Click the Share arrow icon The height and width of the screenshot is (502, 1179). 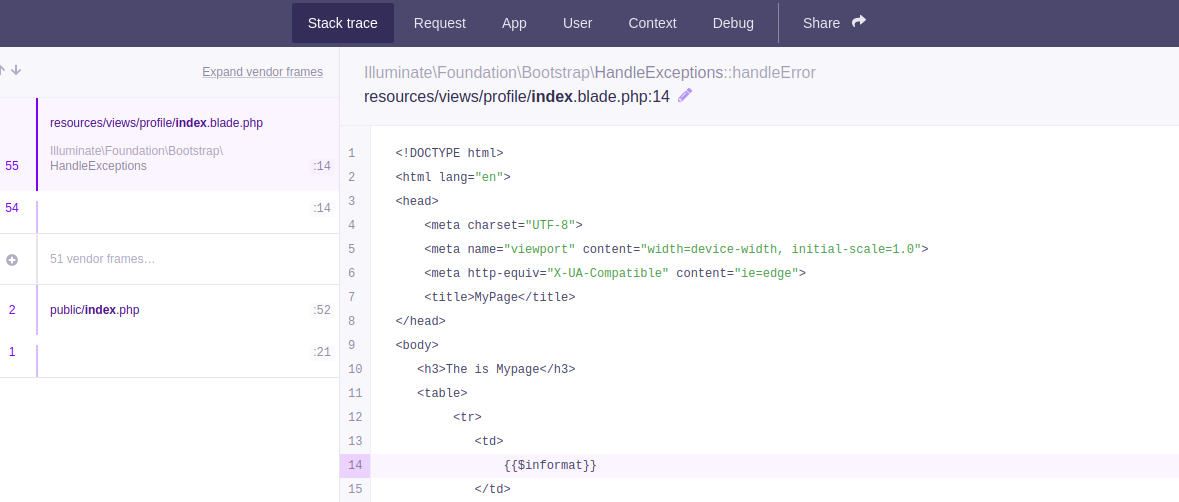click(x=859, y=22)
